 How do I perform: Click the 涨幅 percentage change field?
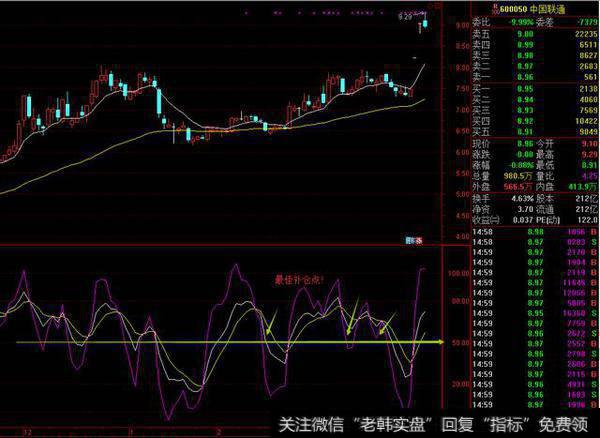503,165
